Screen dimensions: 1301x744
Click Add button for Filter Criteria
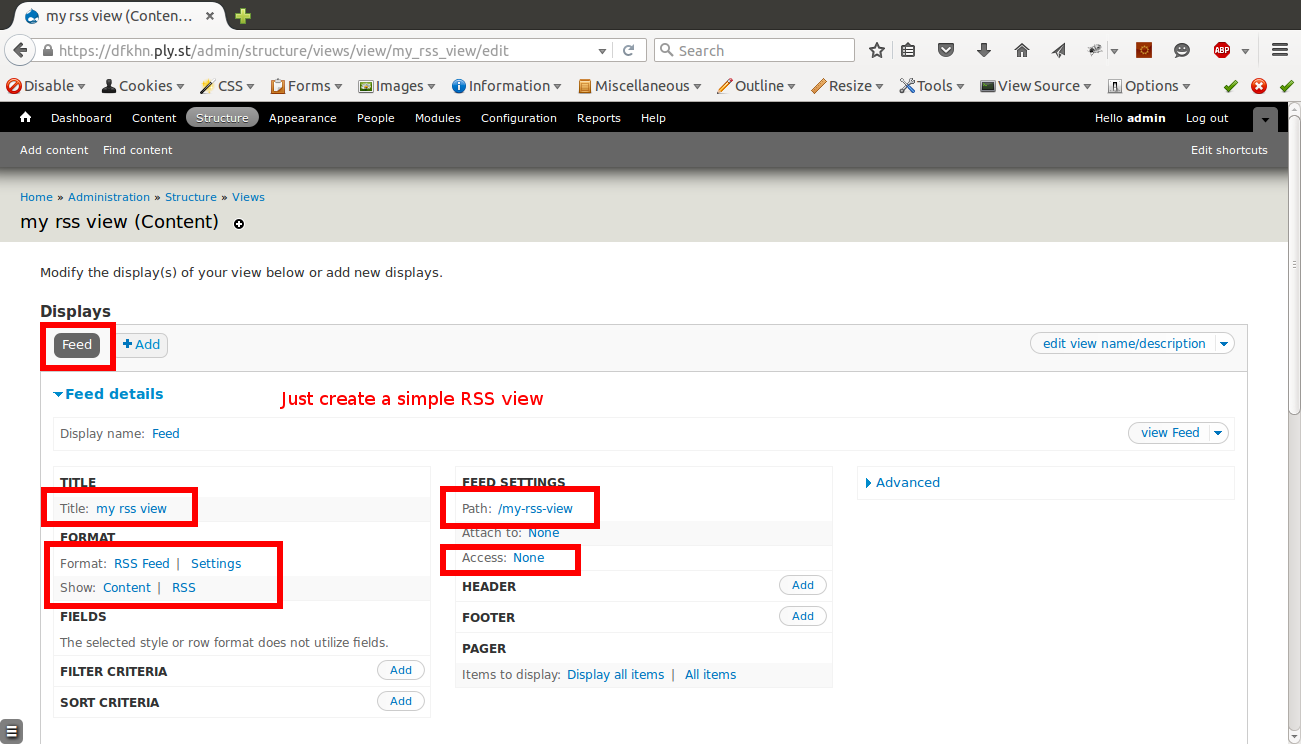(401, 670)
